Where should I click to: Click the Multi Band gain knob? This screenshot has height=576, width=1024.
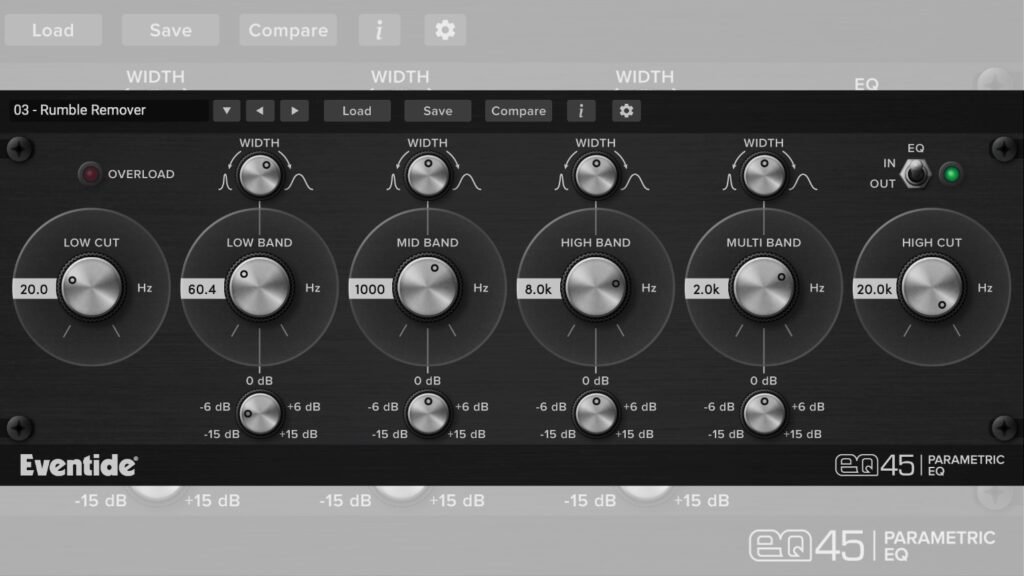pos(763,413)
